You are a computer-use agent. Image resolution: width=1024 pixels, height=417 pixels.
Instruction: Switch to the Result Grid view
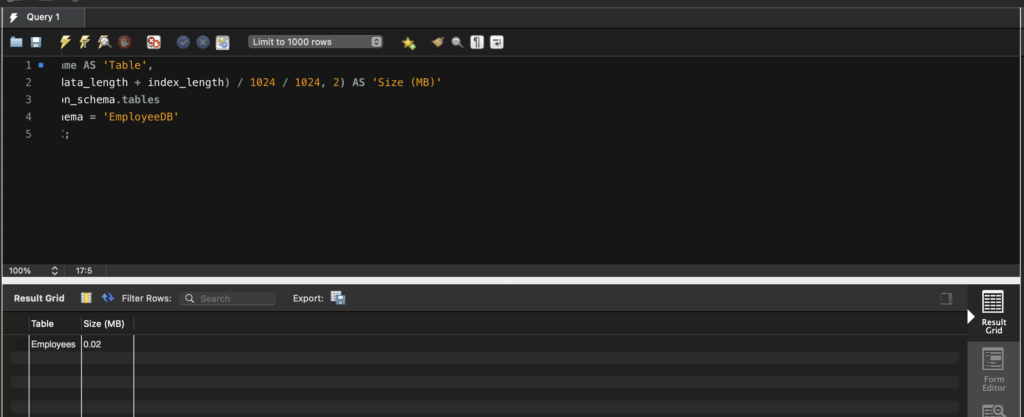coord(993,311)
